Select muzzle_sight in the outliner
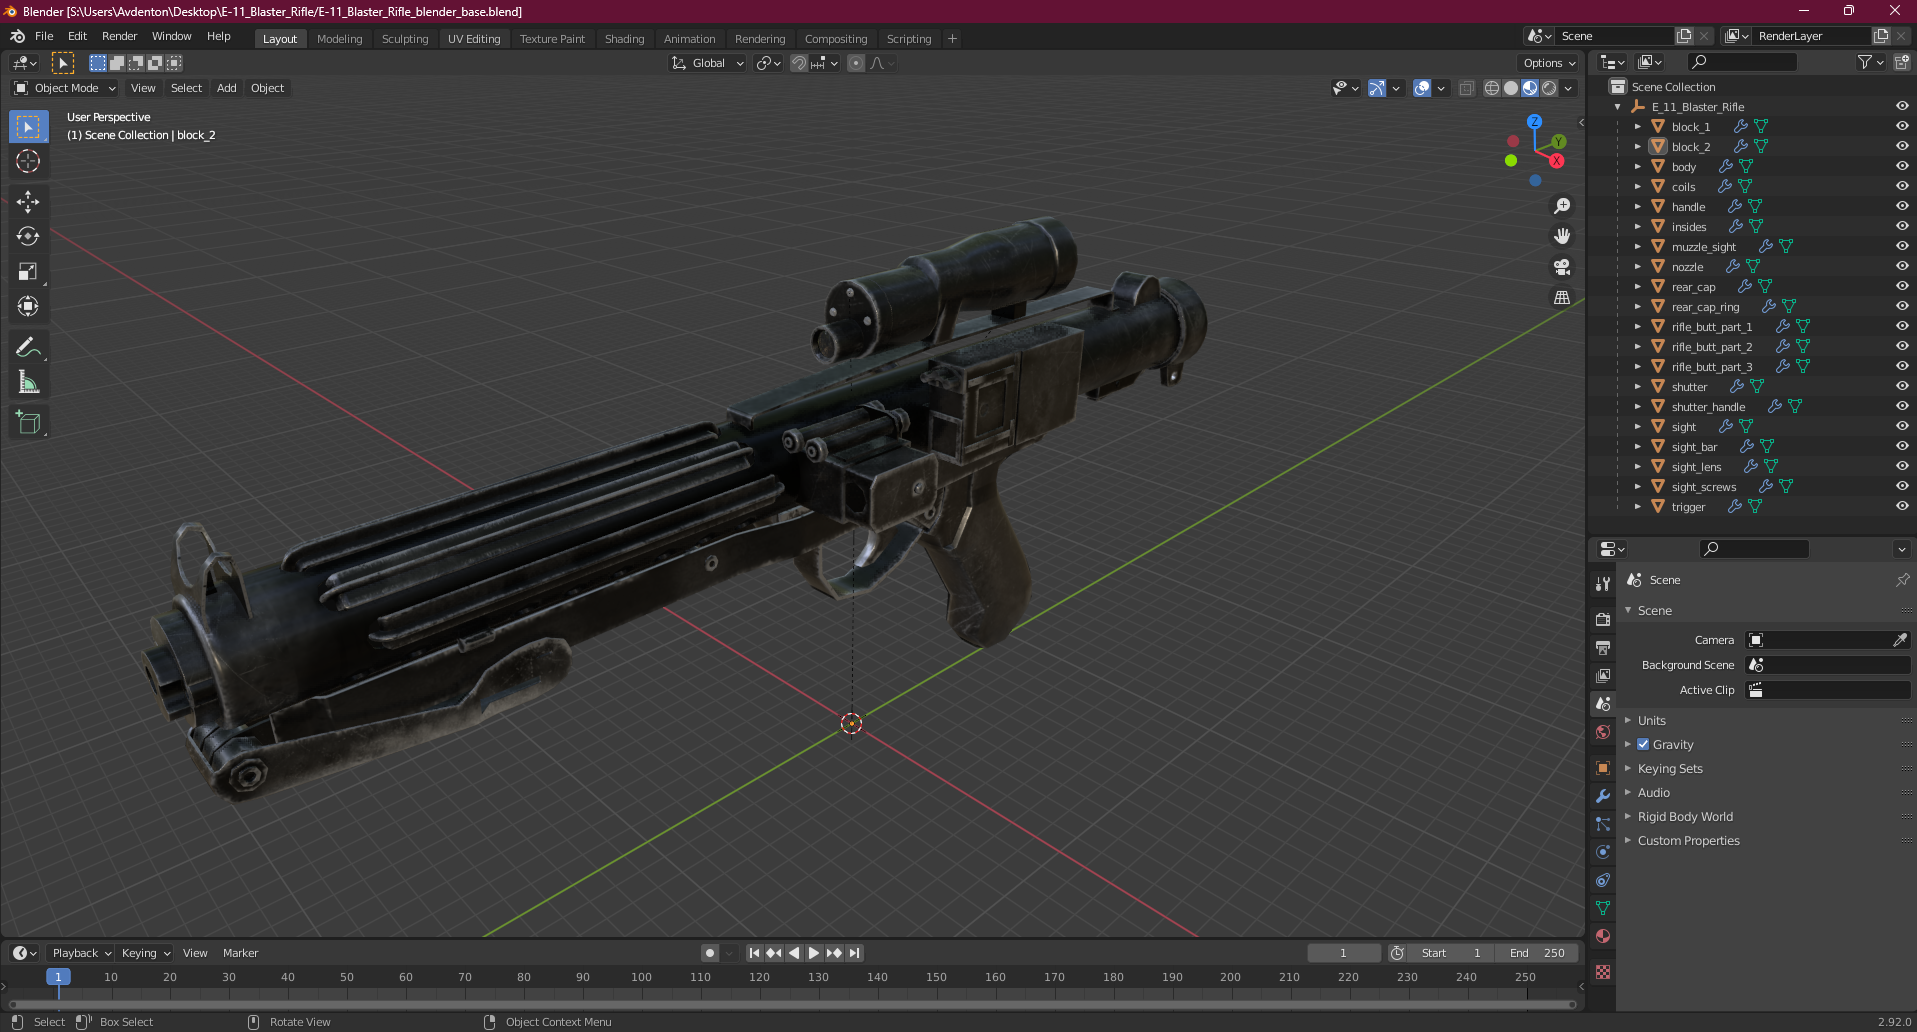1917x1032 pixels. (x=1703, y=247)
